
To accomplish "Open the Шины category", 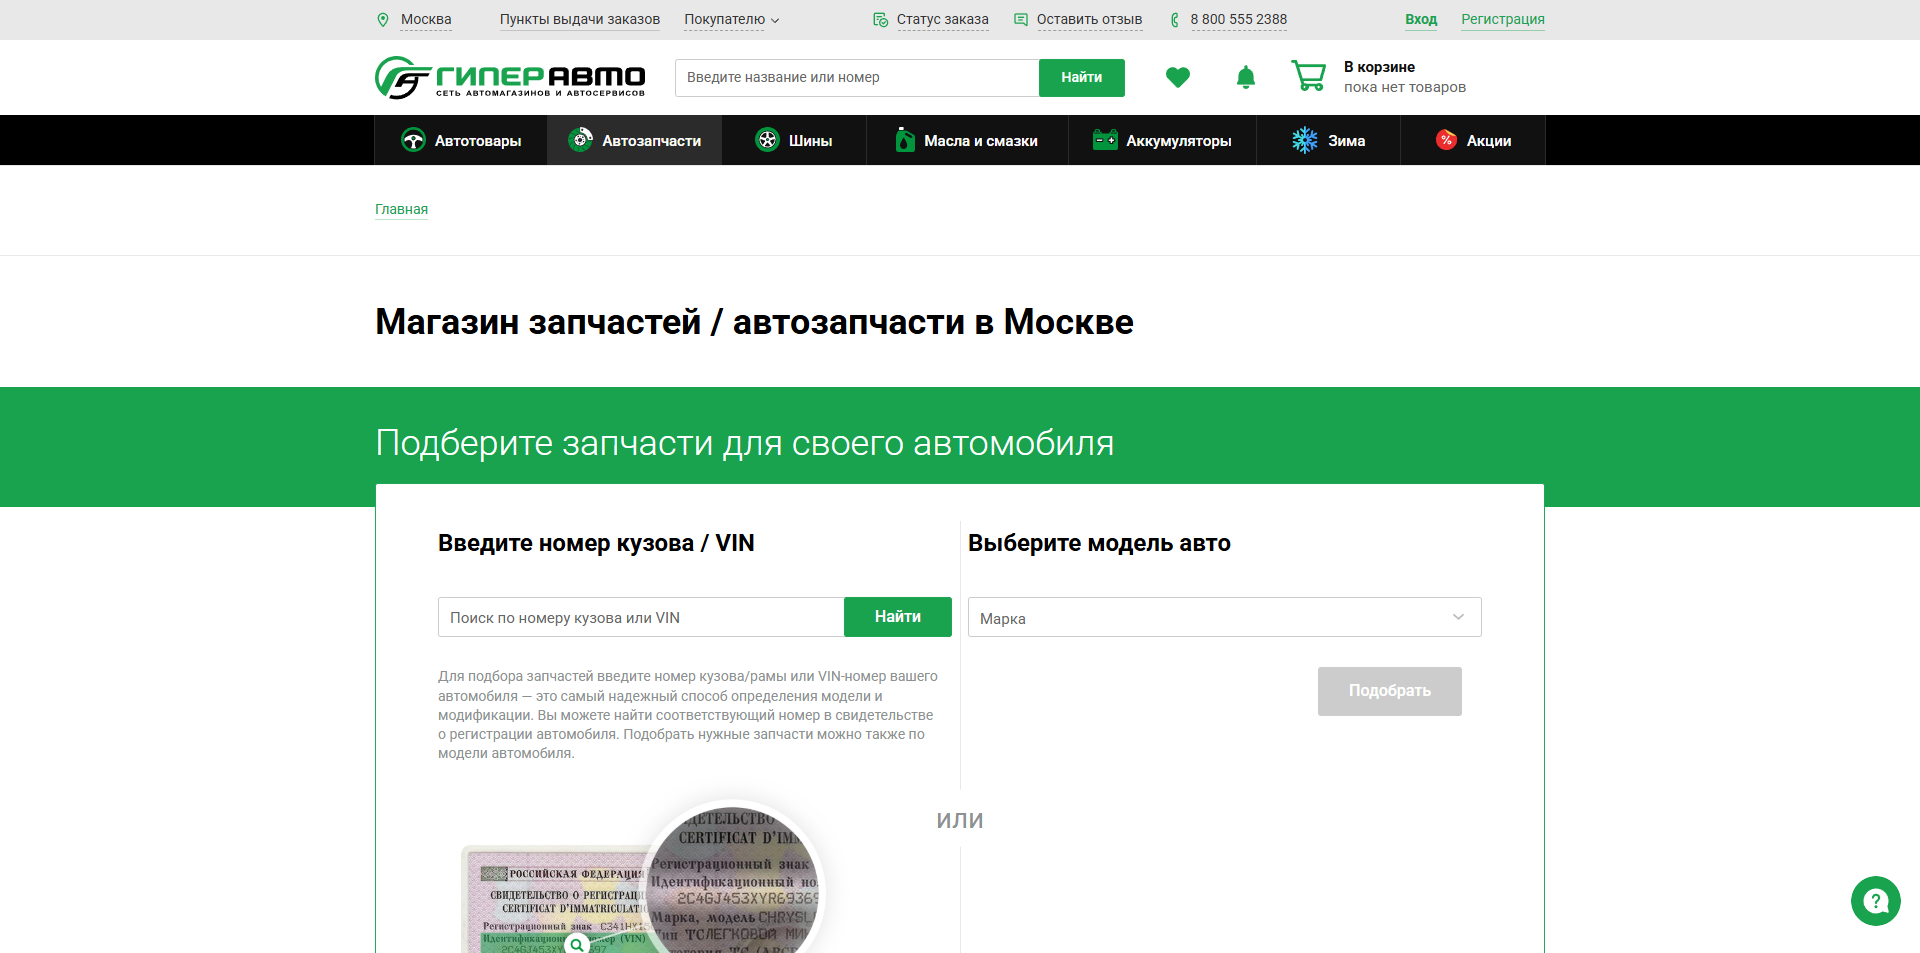I will tap(794, 140).
